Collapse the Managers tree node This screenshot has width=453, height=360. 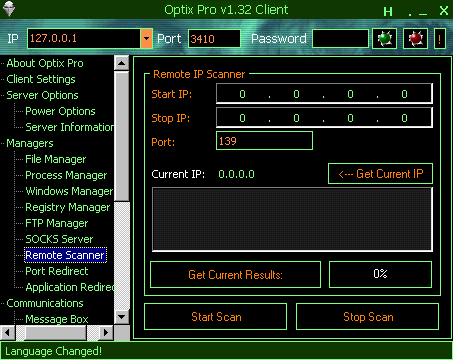(30, 143)
